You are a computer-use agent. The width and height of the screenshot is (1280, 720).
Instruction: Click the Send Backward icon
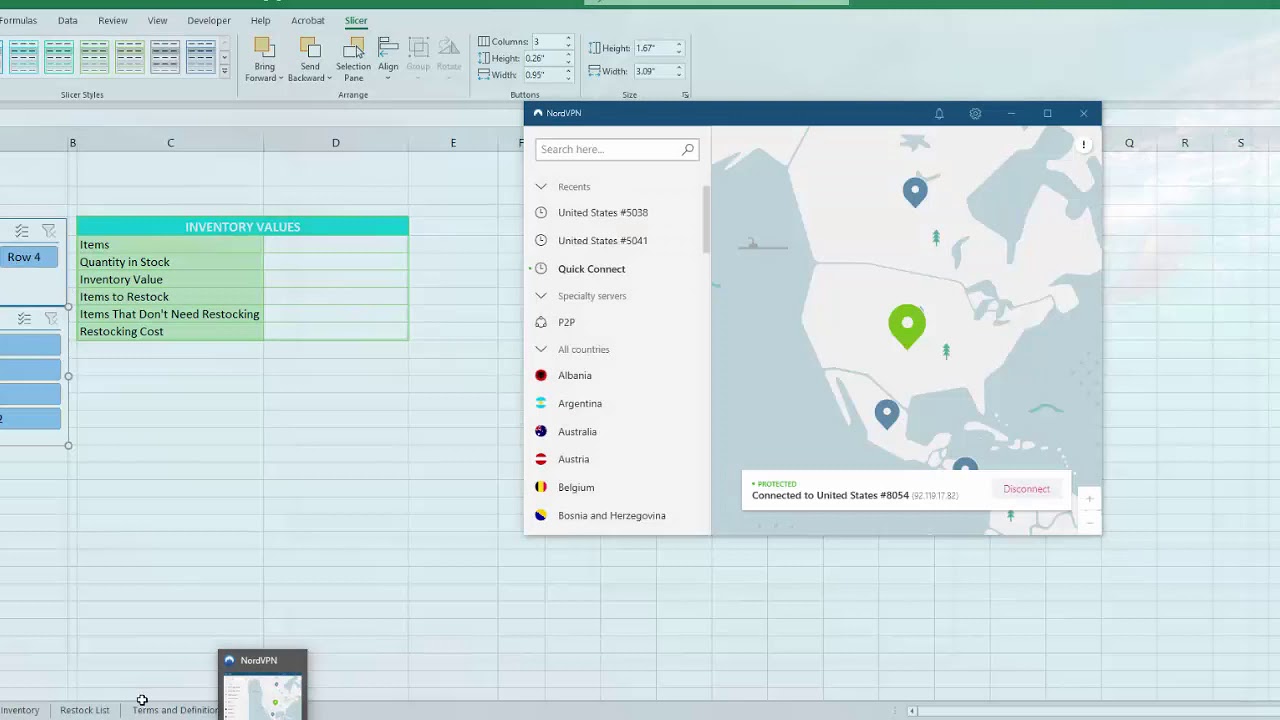point(310,47)
